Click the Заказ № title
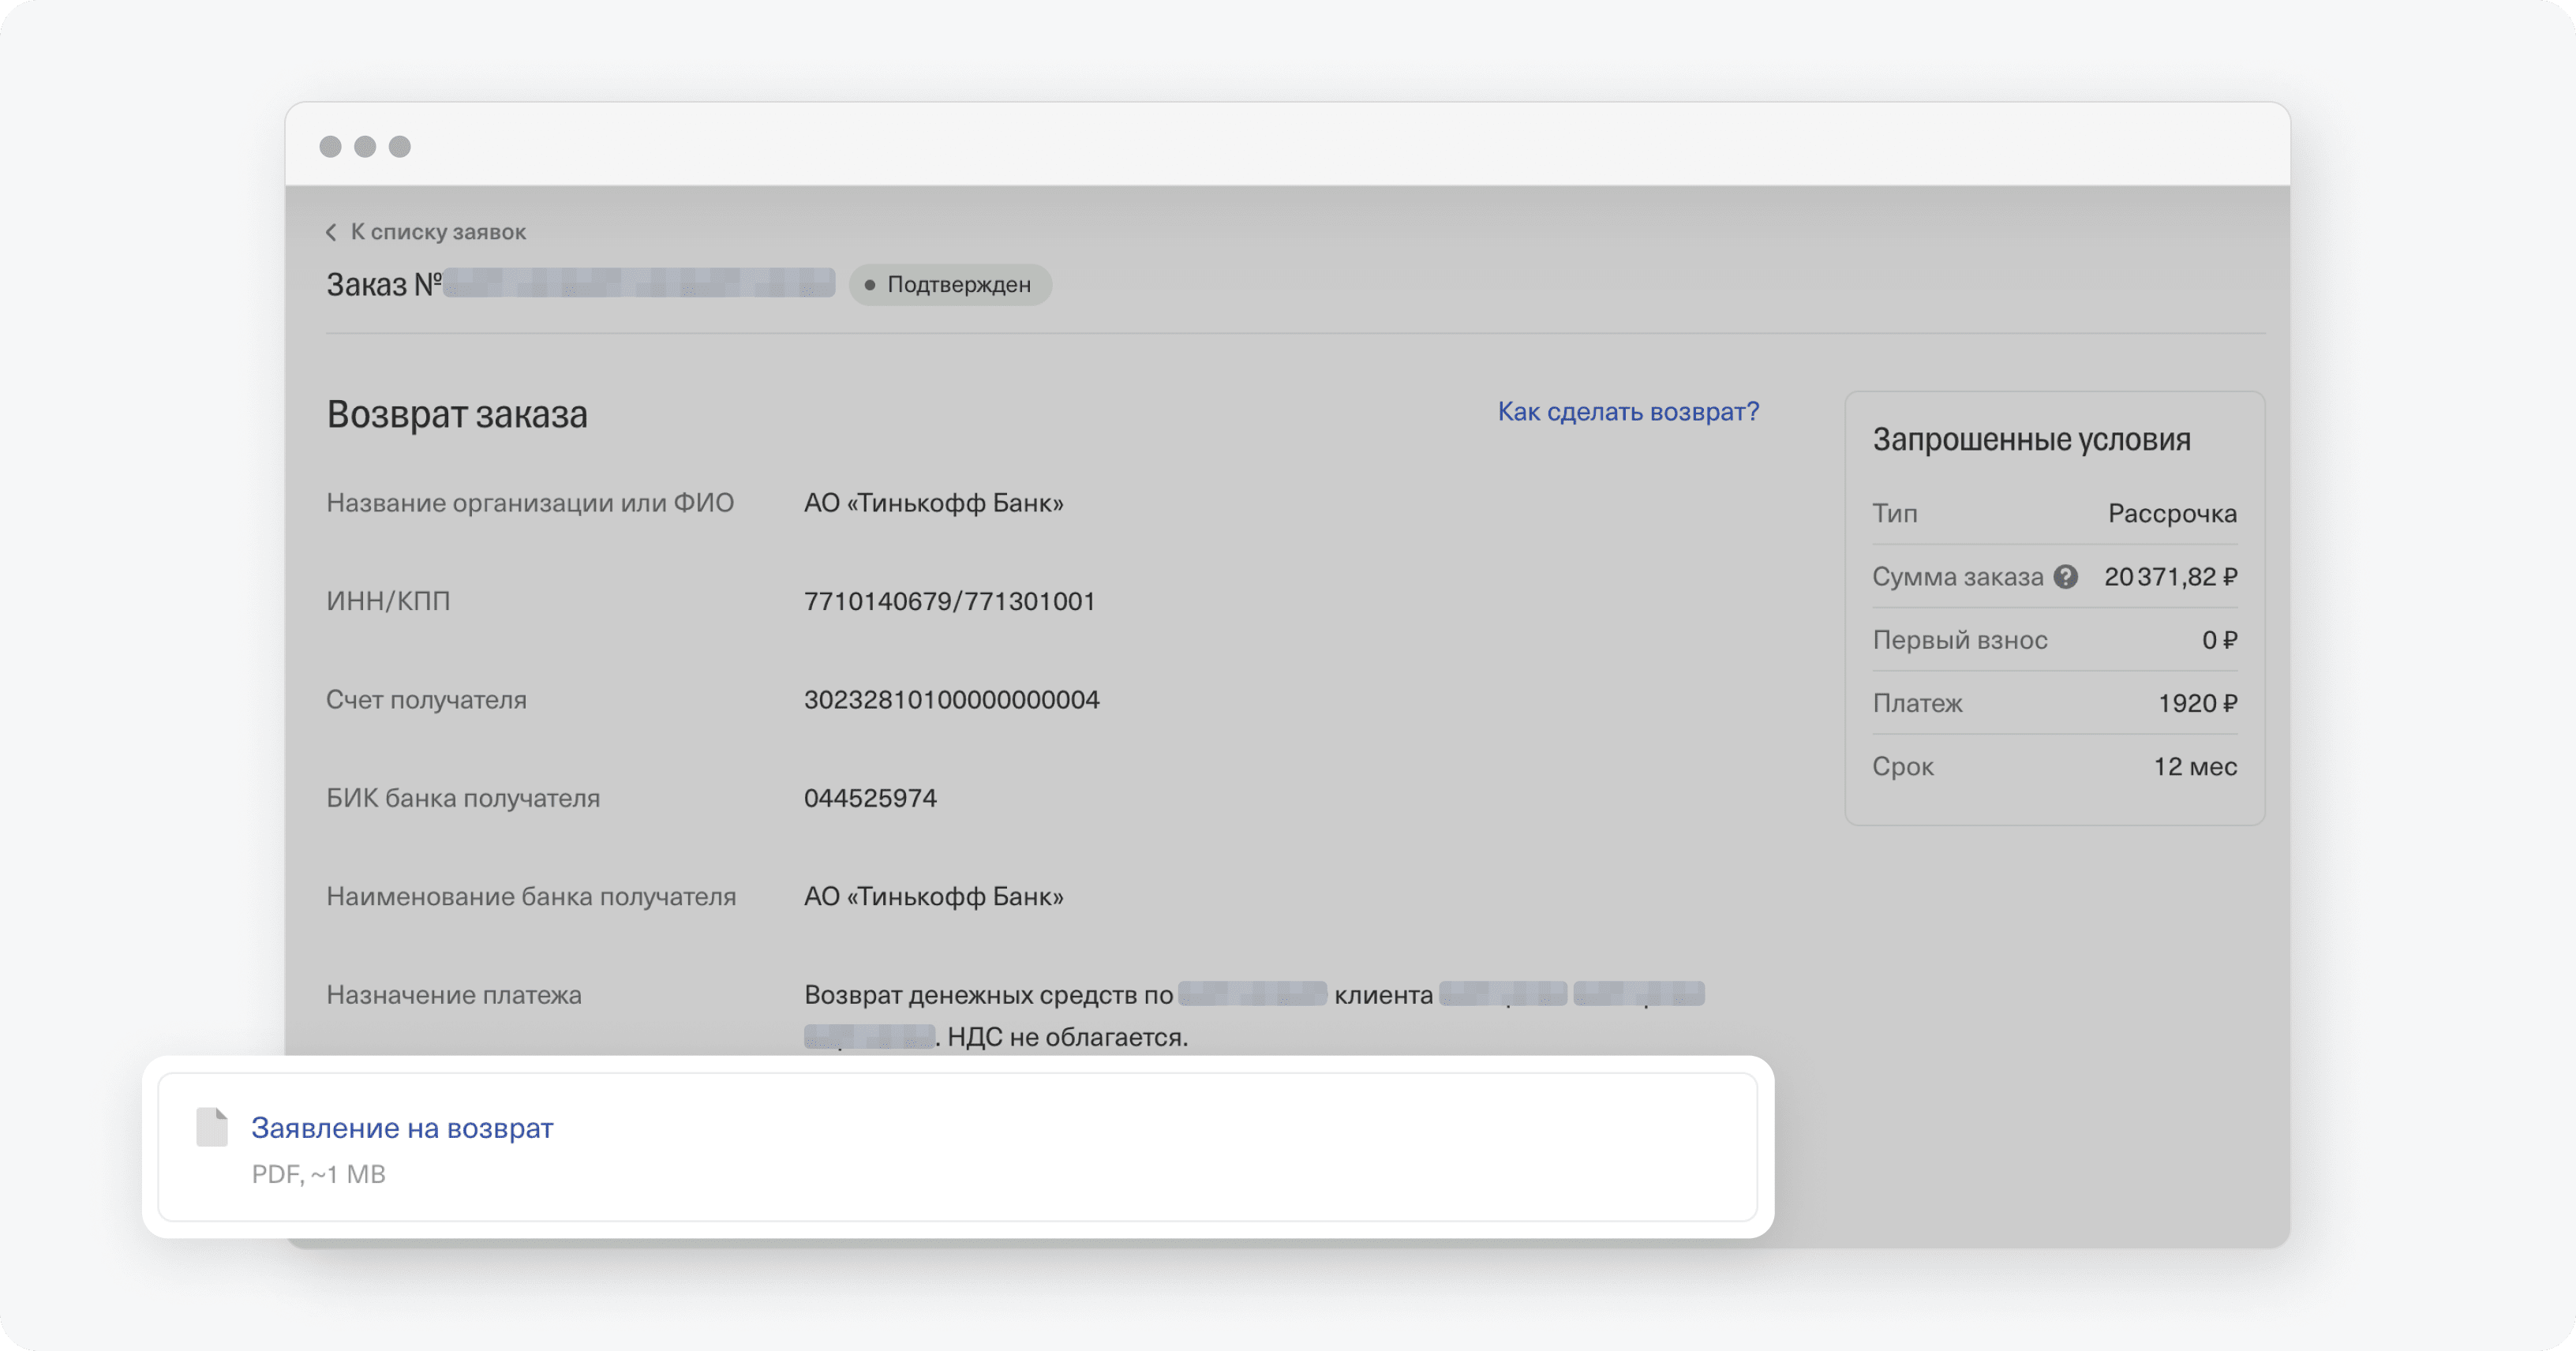2576x1351 pixels. point(384,285)
